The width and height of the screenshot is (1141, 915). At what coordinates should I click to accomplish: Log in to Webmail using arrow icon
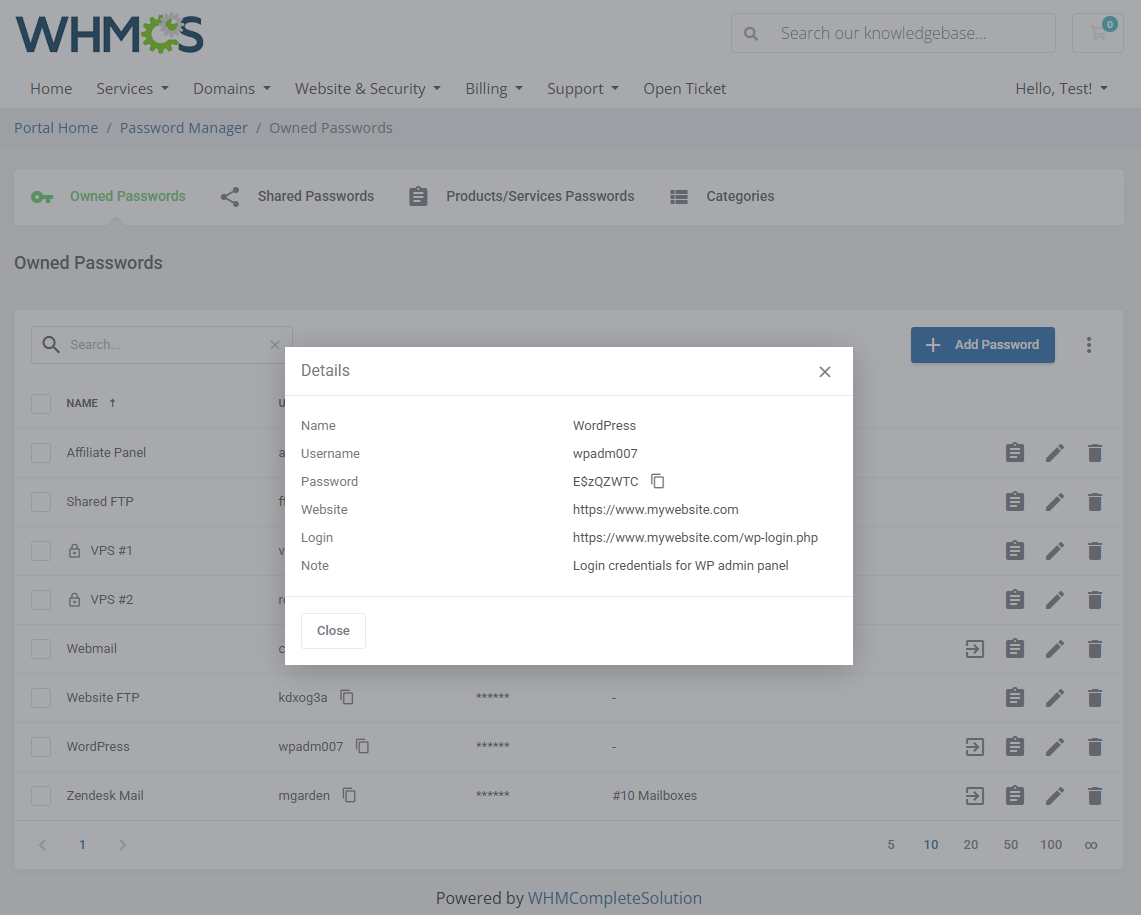(x=975, y=649)
